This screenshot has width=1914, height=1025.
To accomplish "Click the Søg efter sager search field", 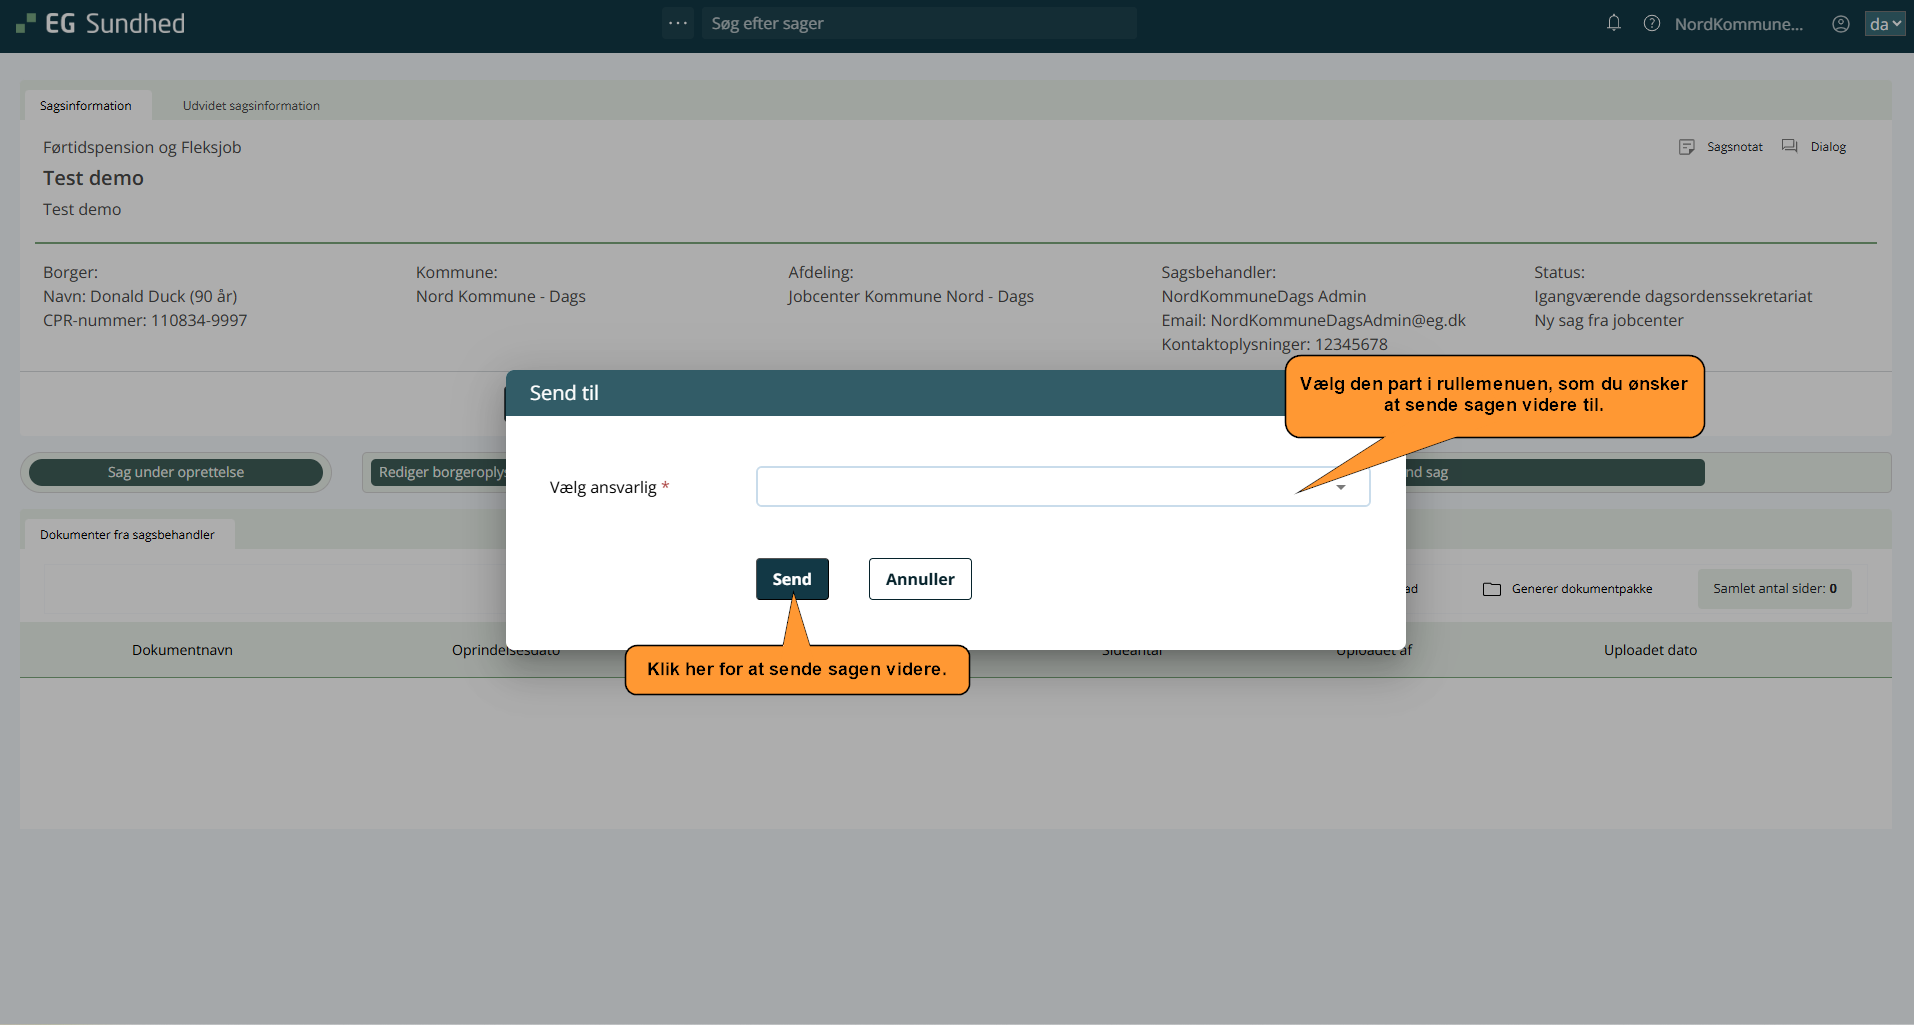I will coord(918,23).
